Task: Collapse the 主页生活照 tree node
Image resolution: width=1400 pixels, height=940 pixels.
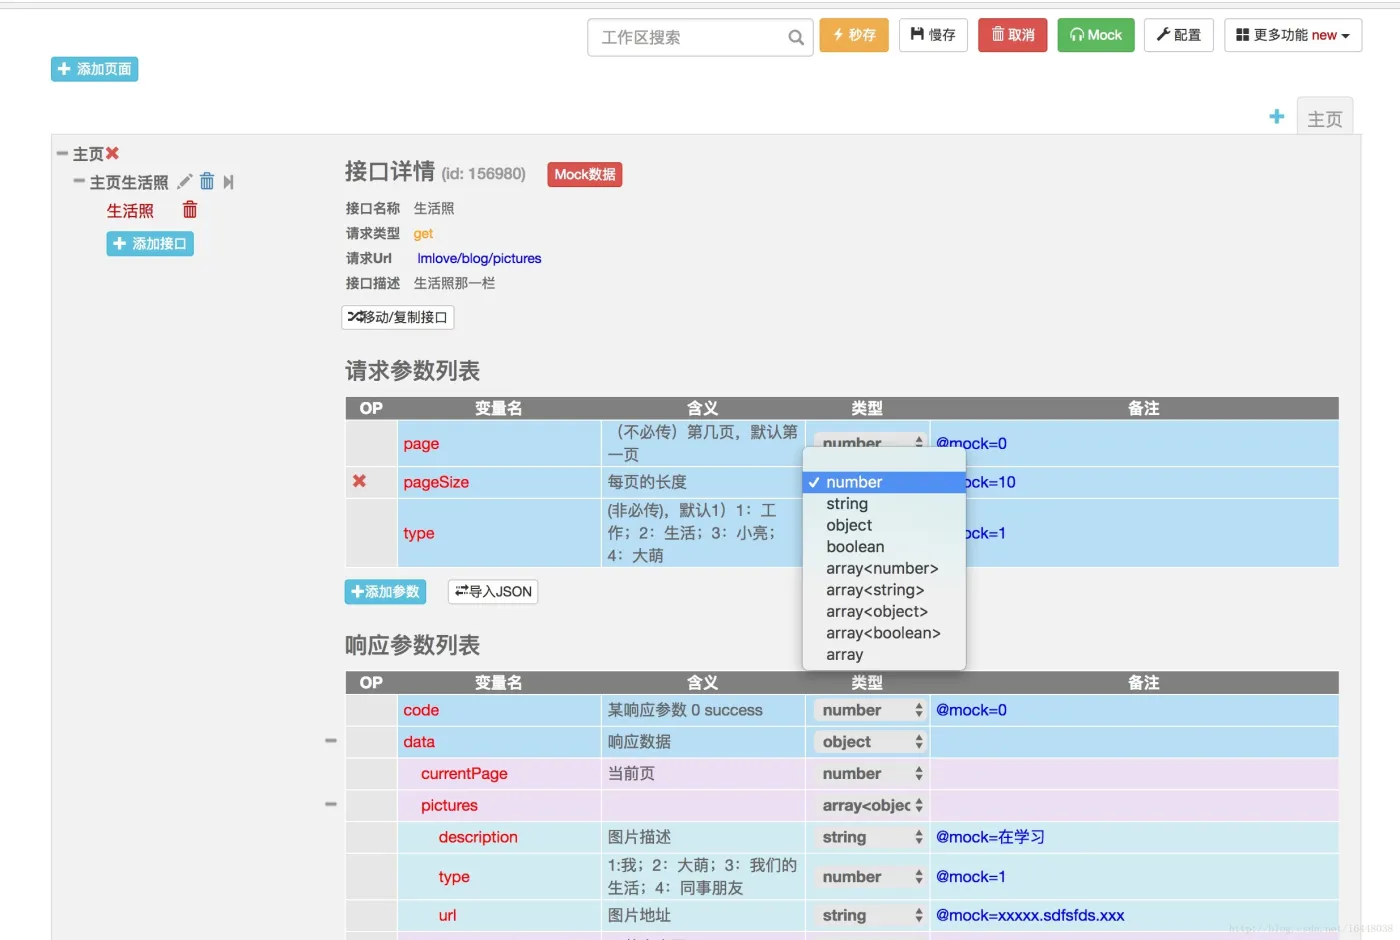Action: tap(79, 182)
